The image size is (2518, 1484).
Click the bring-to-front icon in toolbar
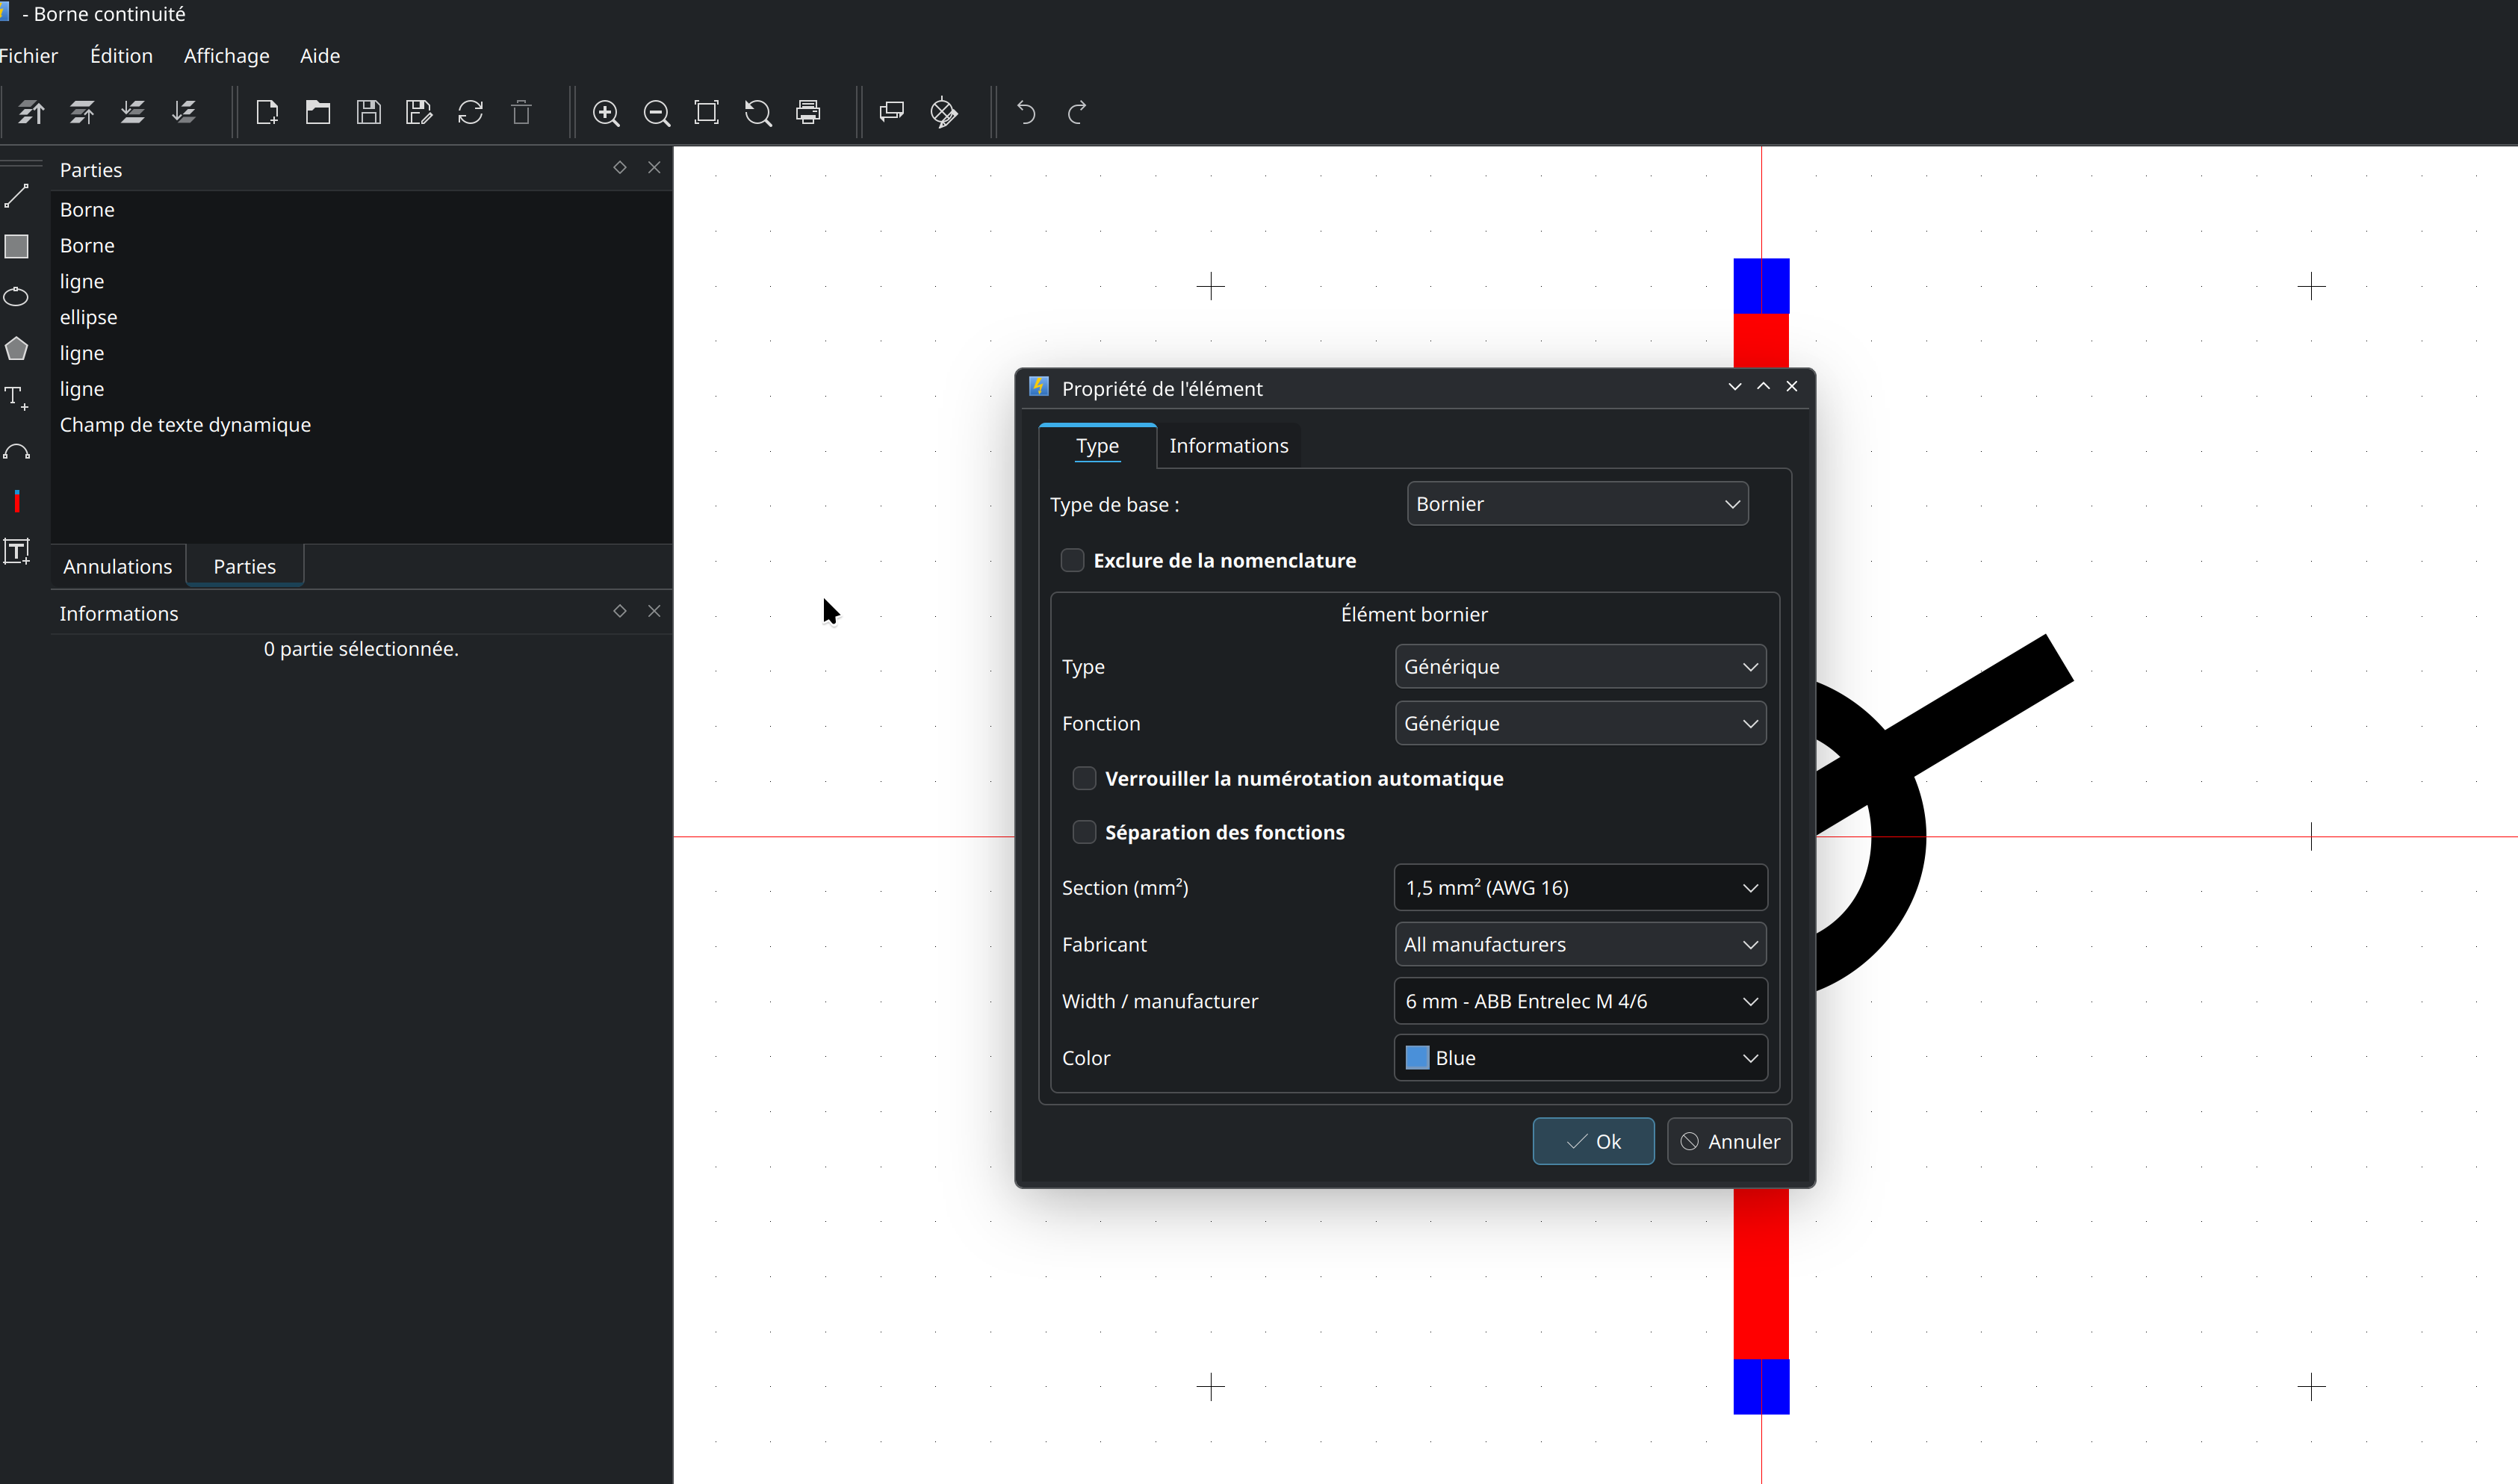click(32, 112)
